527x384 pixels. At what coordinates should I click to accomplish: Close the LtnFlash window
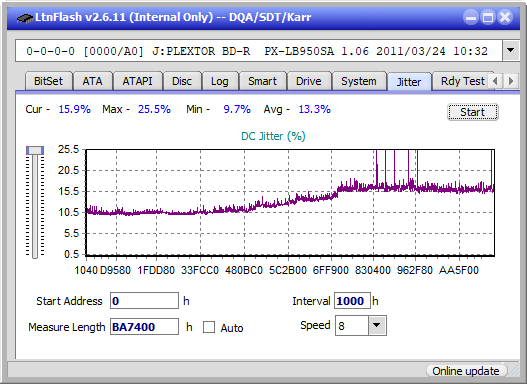tap(505, 17)
